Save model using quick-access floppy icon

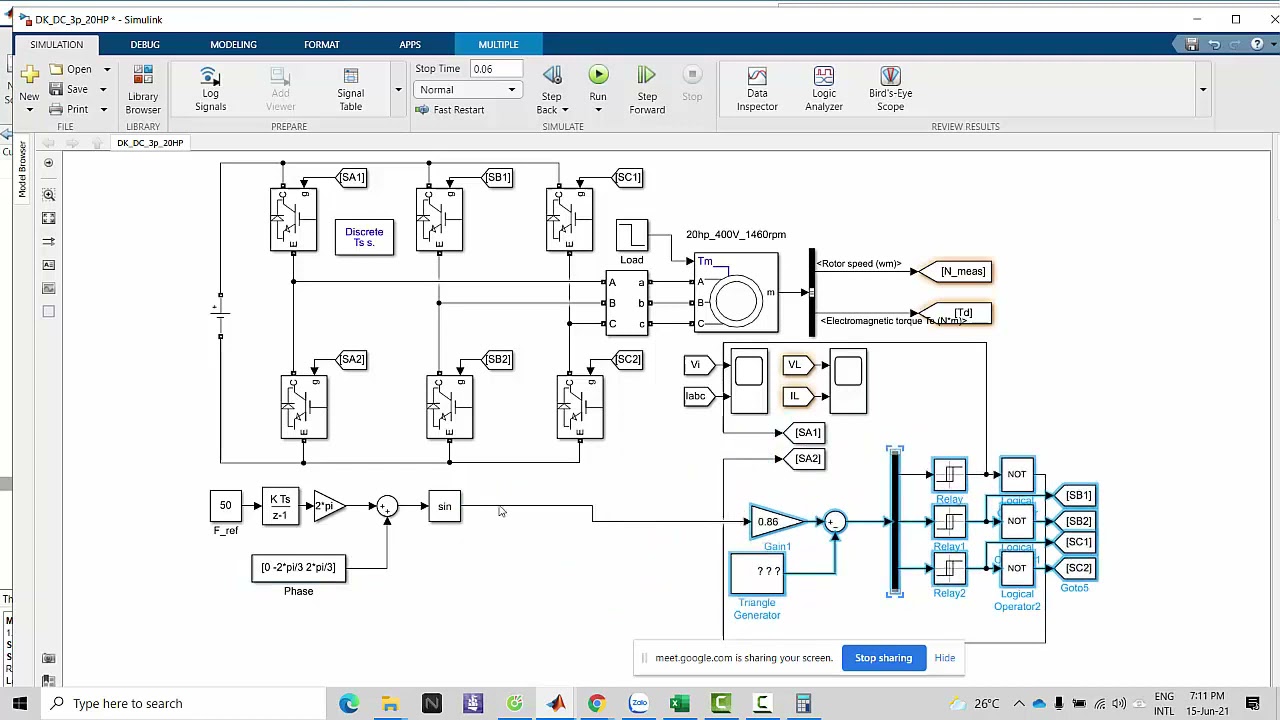pyautogui.click(x=1192, y=44)
